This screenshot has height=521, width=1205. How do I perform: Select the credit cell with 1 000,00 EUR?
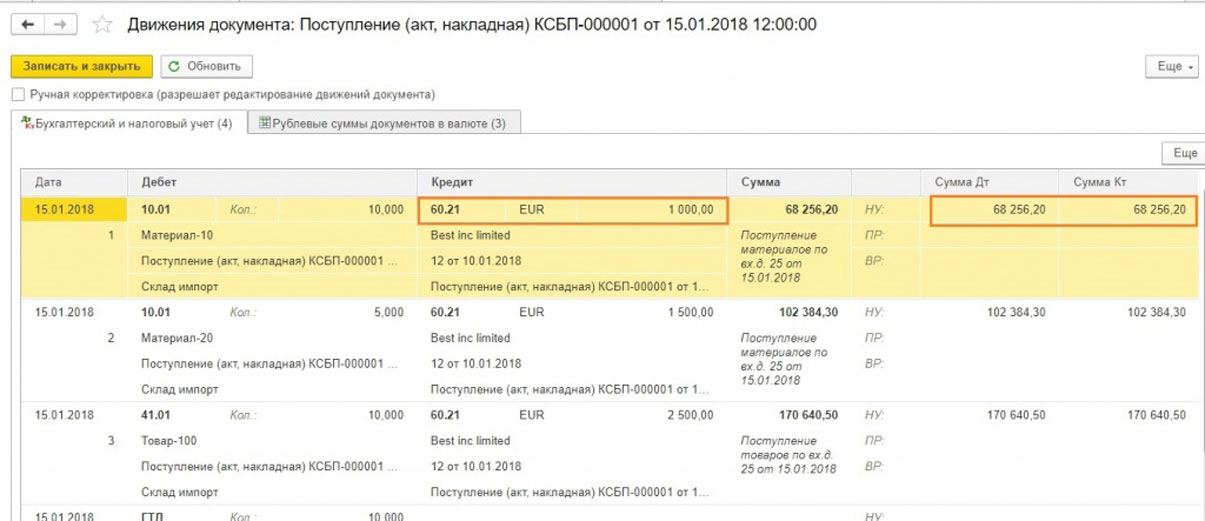click(572, 210)
